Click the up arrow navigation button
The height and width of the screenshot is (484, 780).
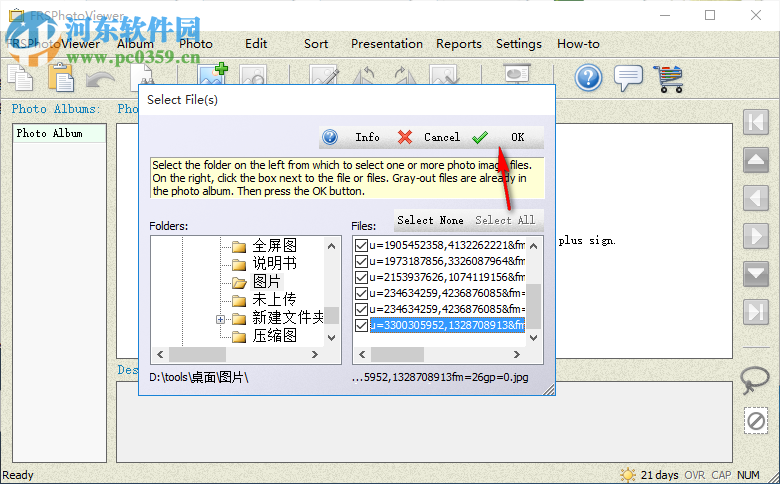[x=756, y=160]
